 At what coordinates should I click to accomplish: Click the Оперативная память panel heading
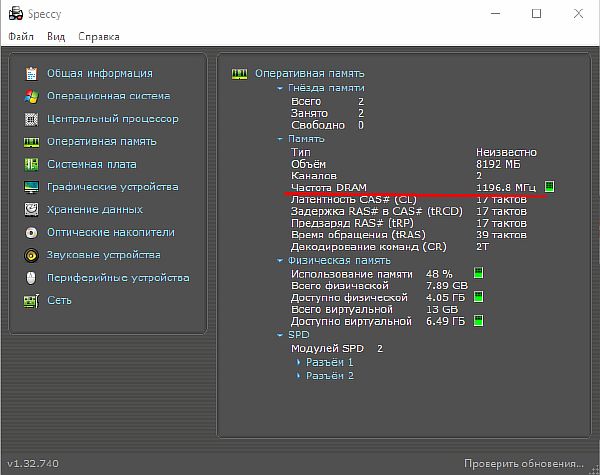pos(310,73)
